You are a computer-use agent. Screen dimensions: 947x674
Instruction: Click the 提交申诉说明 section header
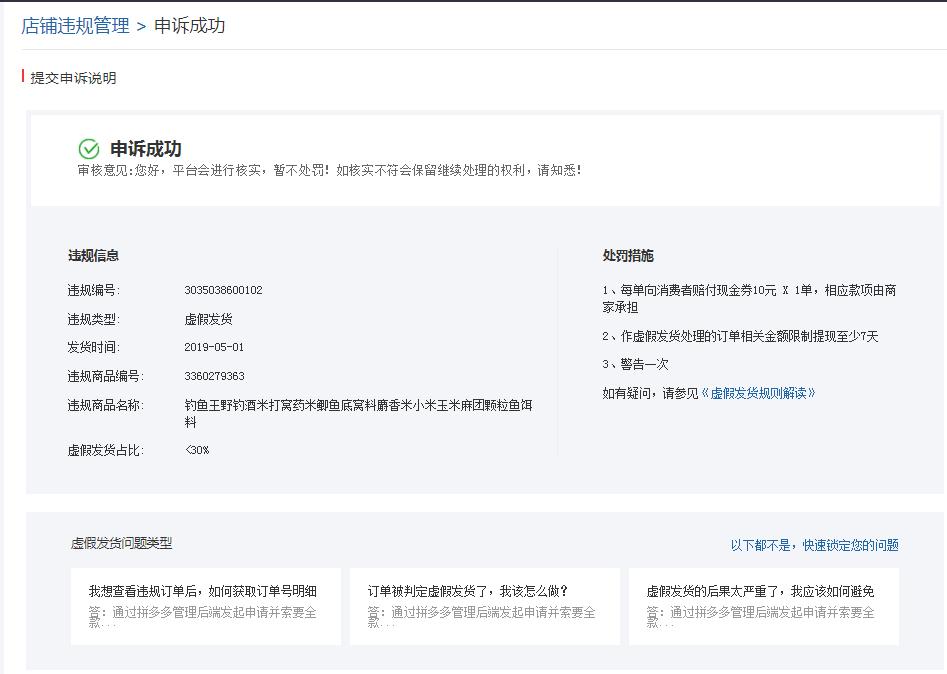pos(76,77)
